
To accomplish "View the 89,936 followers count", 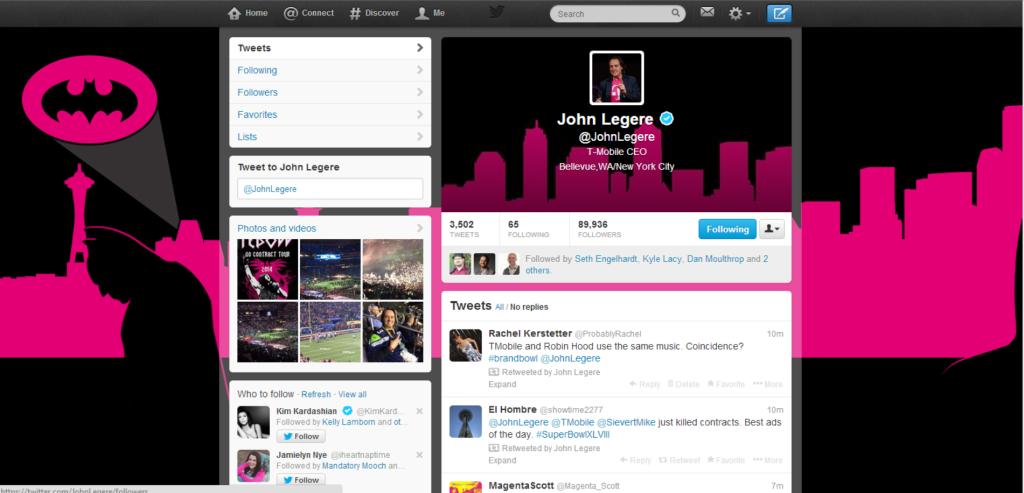I will point(600,229).
